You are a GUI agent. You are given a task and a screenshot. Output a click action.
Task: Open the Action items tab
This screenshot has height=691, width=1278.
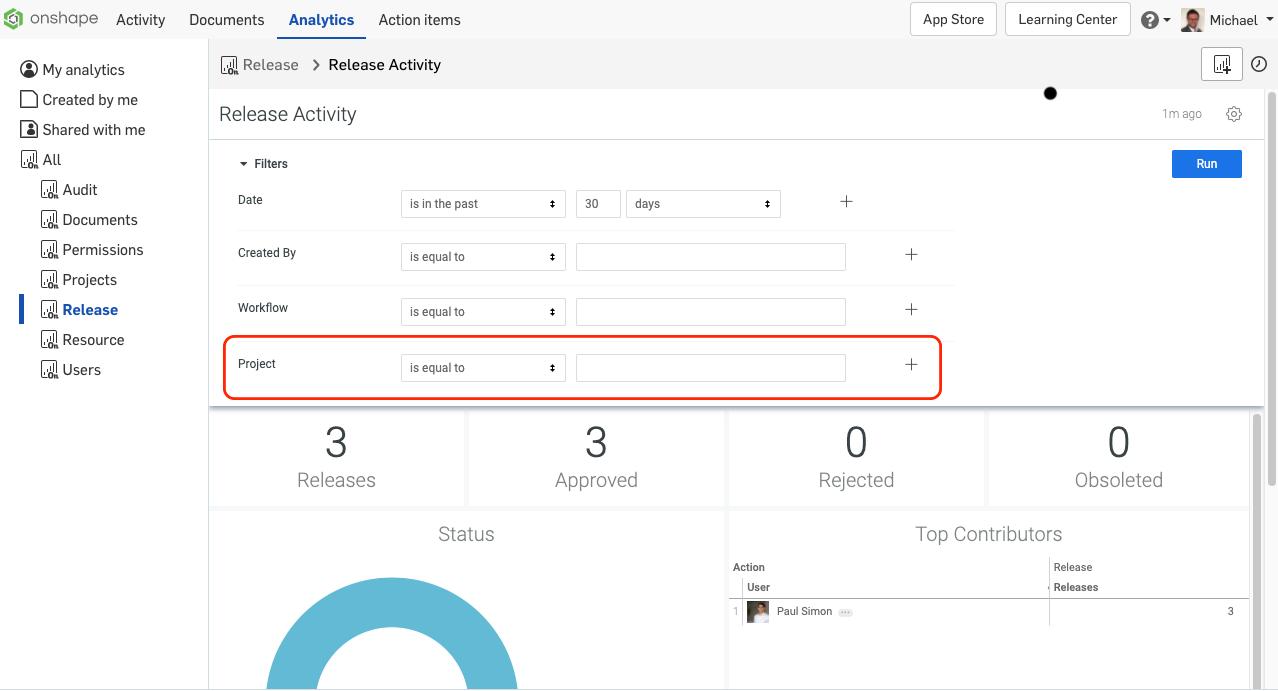[419, 20]
